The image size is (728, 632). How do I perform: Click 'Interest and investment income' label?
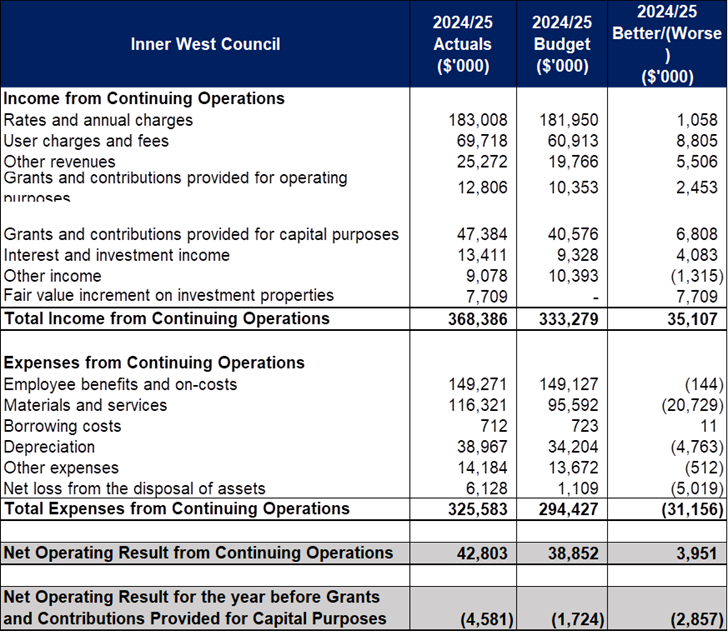(117, 255)
